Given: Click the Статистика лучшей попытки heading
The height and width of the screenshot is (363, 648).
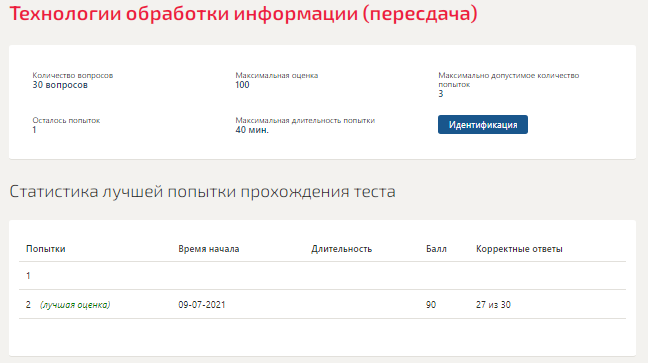Looking at the screenshot, I should point(202,192).
